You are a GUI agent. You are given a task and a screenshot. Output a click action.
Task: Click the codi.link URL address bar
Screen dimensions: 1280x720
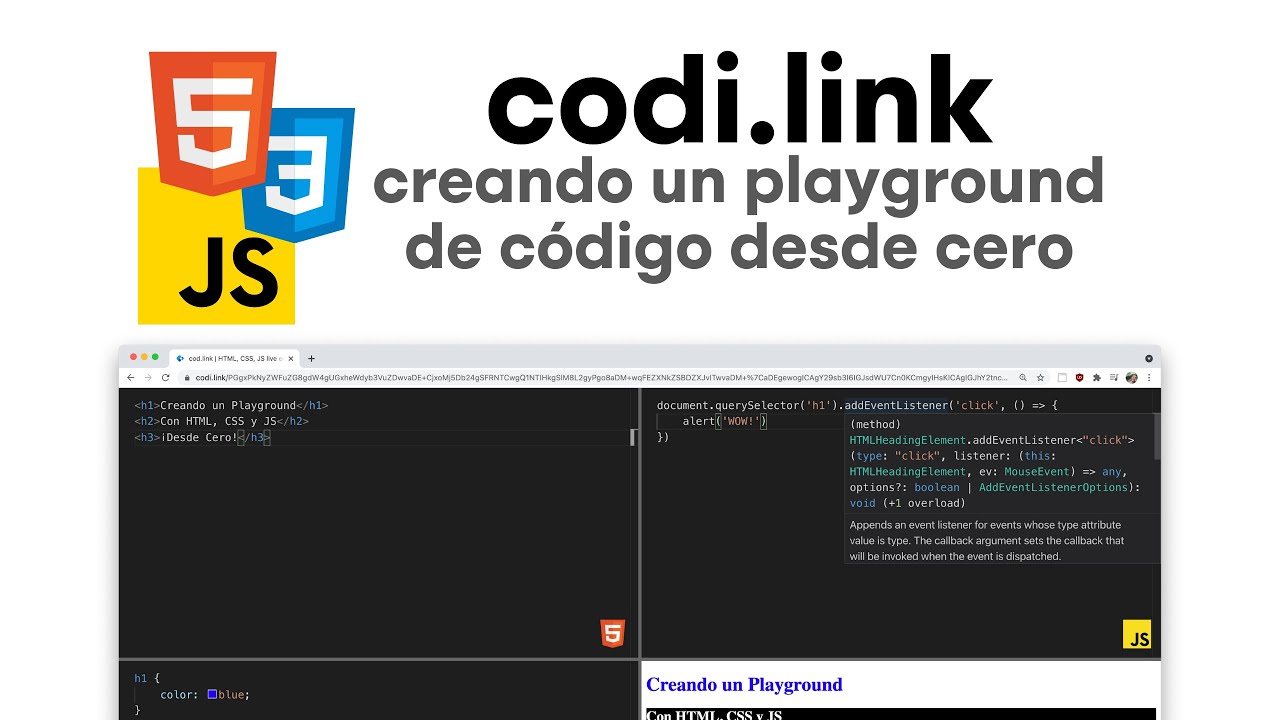[600, 378]
